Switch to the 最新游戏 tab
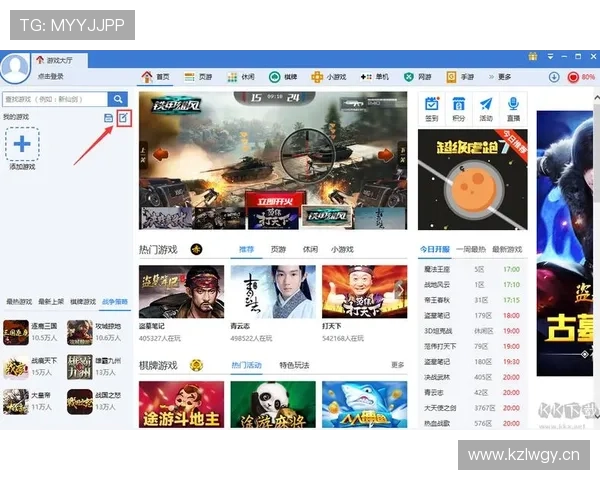The width and height of the screenshot is (600, 480). (x=507, y=250)
